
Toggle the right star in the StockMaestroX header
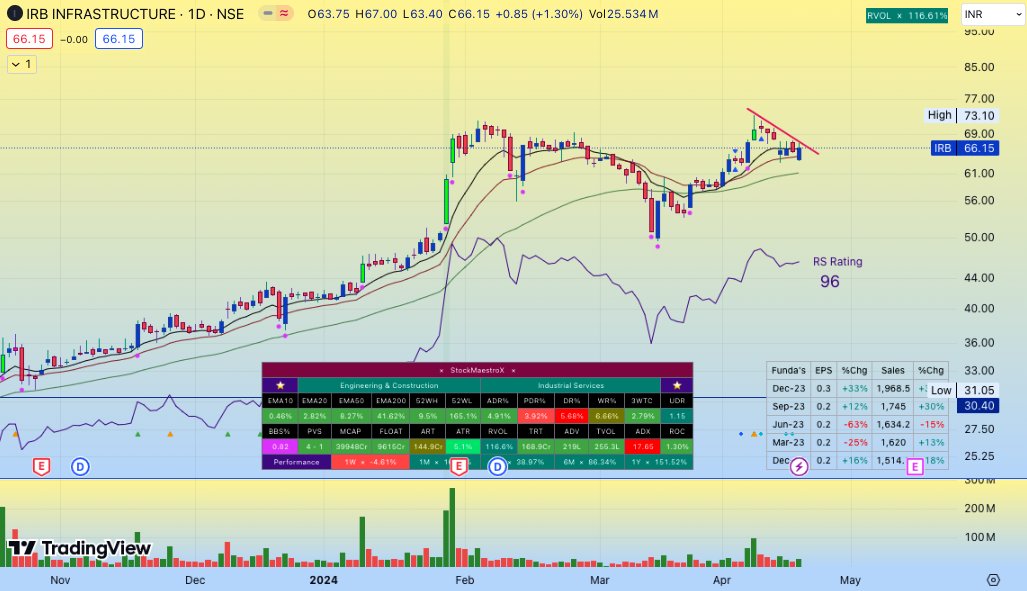coord(676,385)
